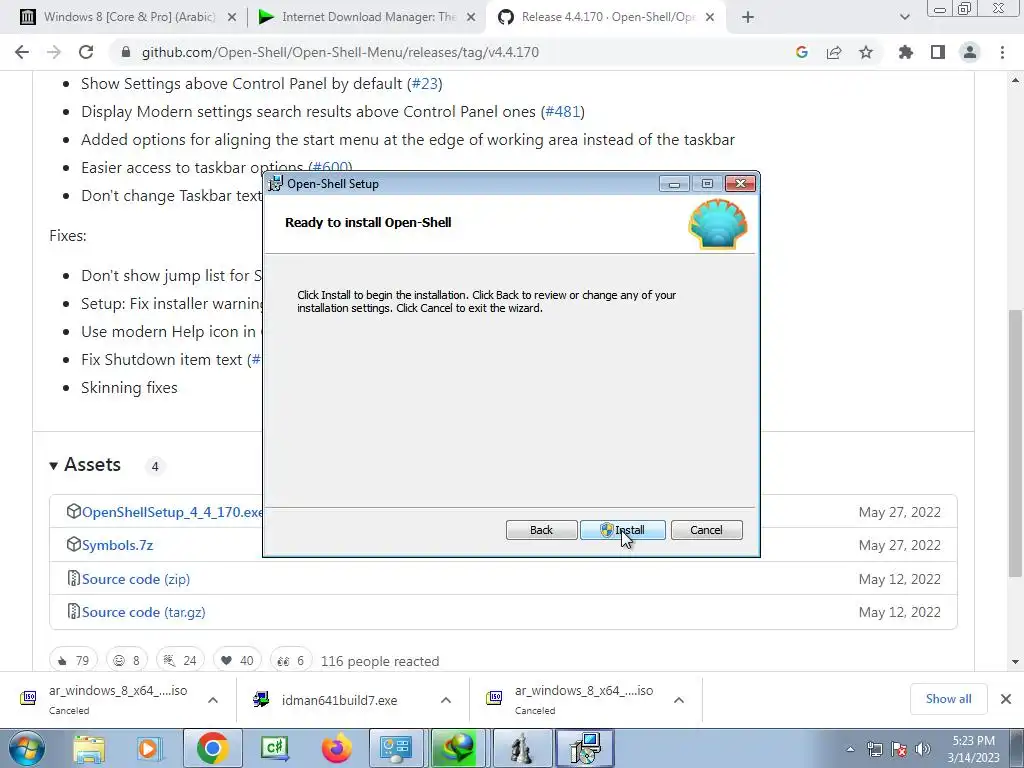Image resolution: width=1024 pixels, height=768 pixels.
Task: Open issue #23 link
Action: (x=424, y=84)
